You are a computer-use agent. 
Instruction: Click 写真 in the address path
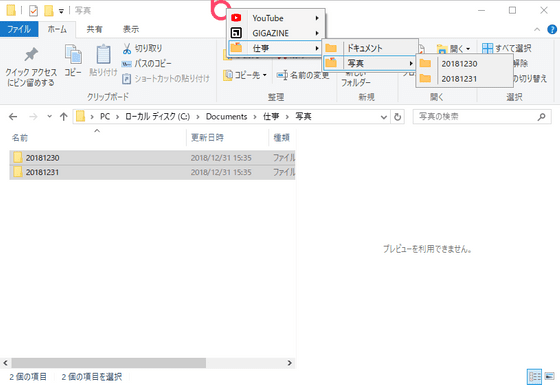point(303,116)
